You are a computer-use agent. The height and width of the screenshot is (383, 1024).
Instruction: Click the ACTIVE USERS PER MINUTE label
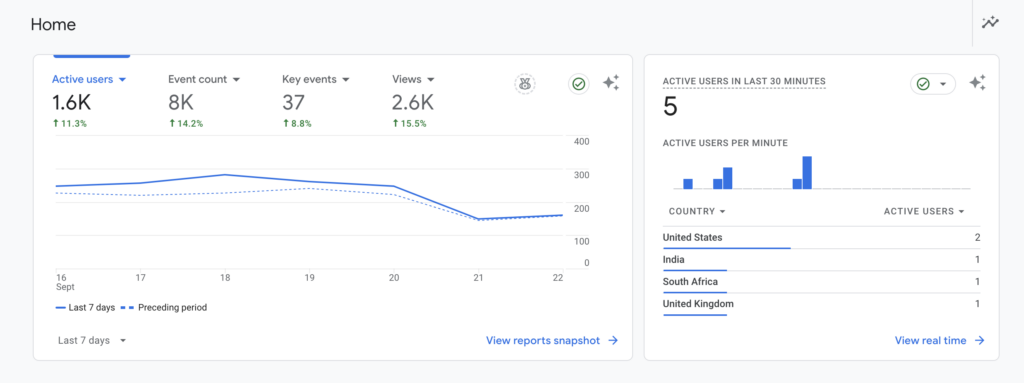[x=725, y=143]
